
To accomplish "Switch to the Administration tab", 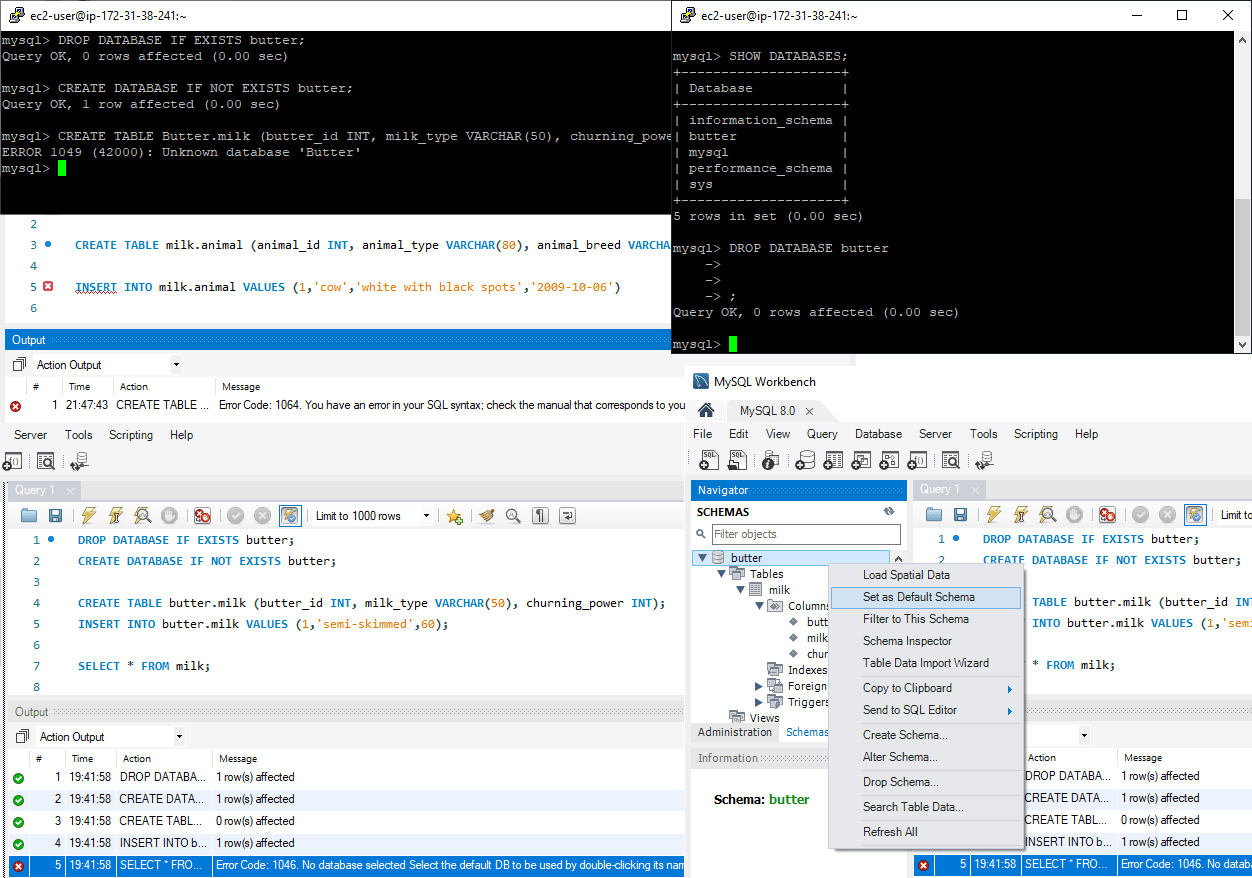I will point(735,732).
